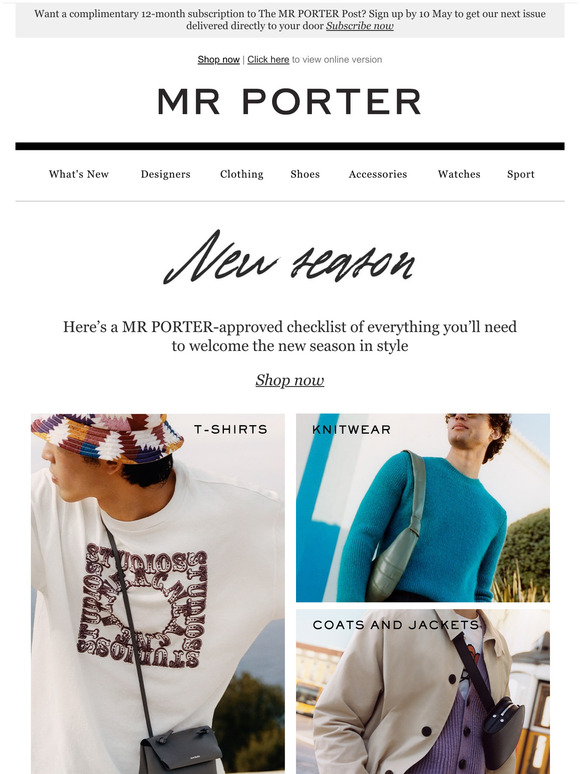Image resolution: width=580 pixels, height=774 pixels.
Task: Open the T-SHIRTS image tile
Action: pos(158,594)
